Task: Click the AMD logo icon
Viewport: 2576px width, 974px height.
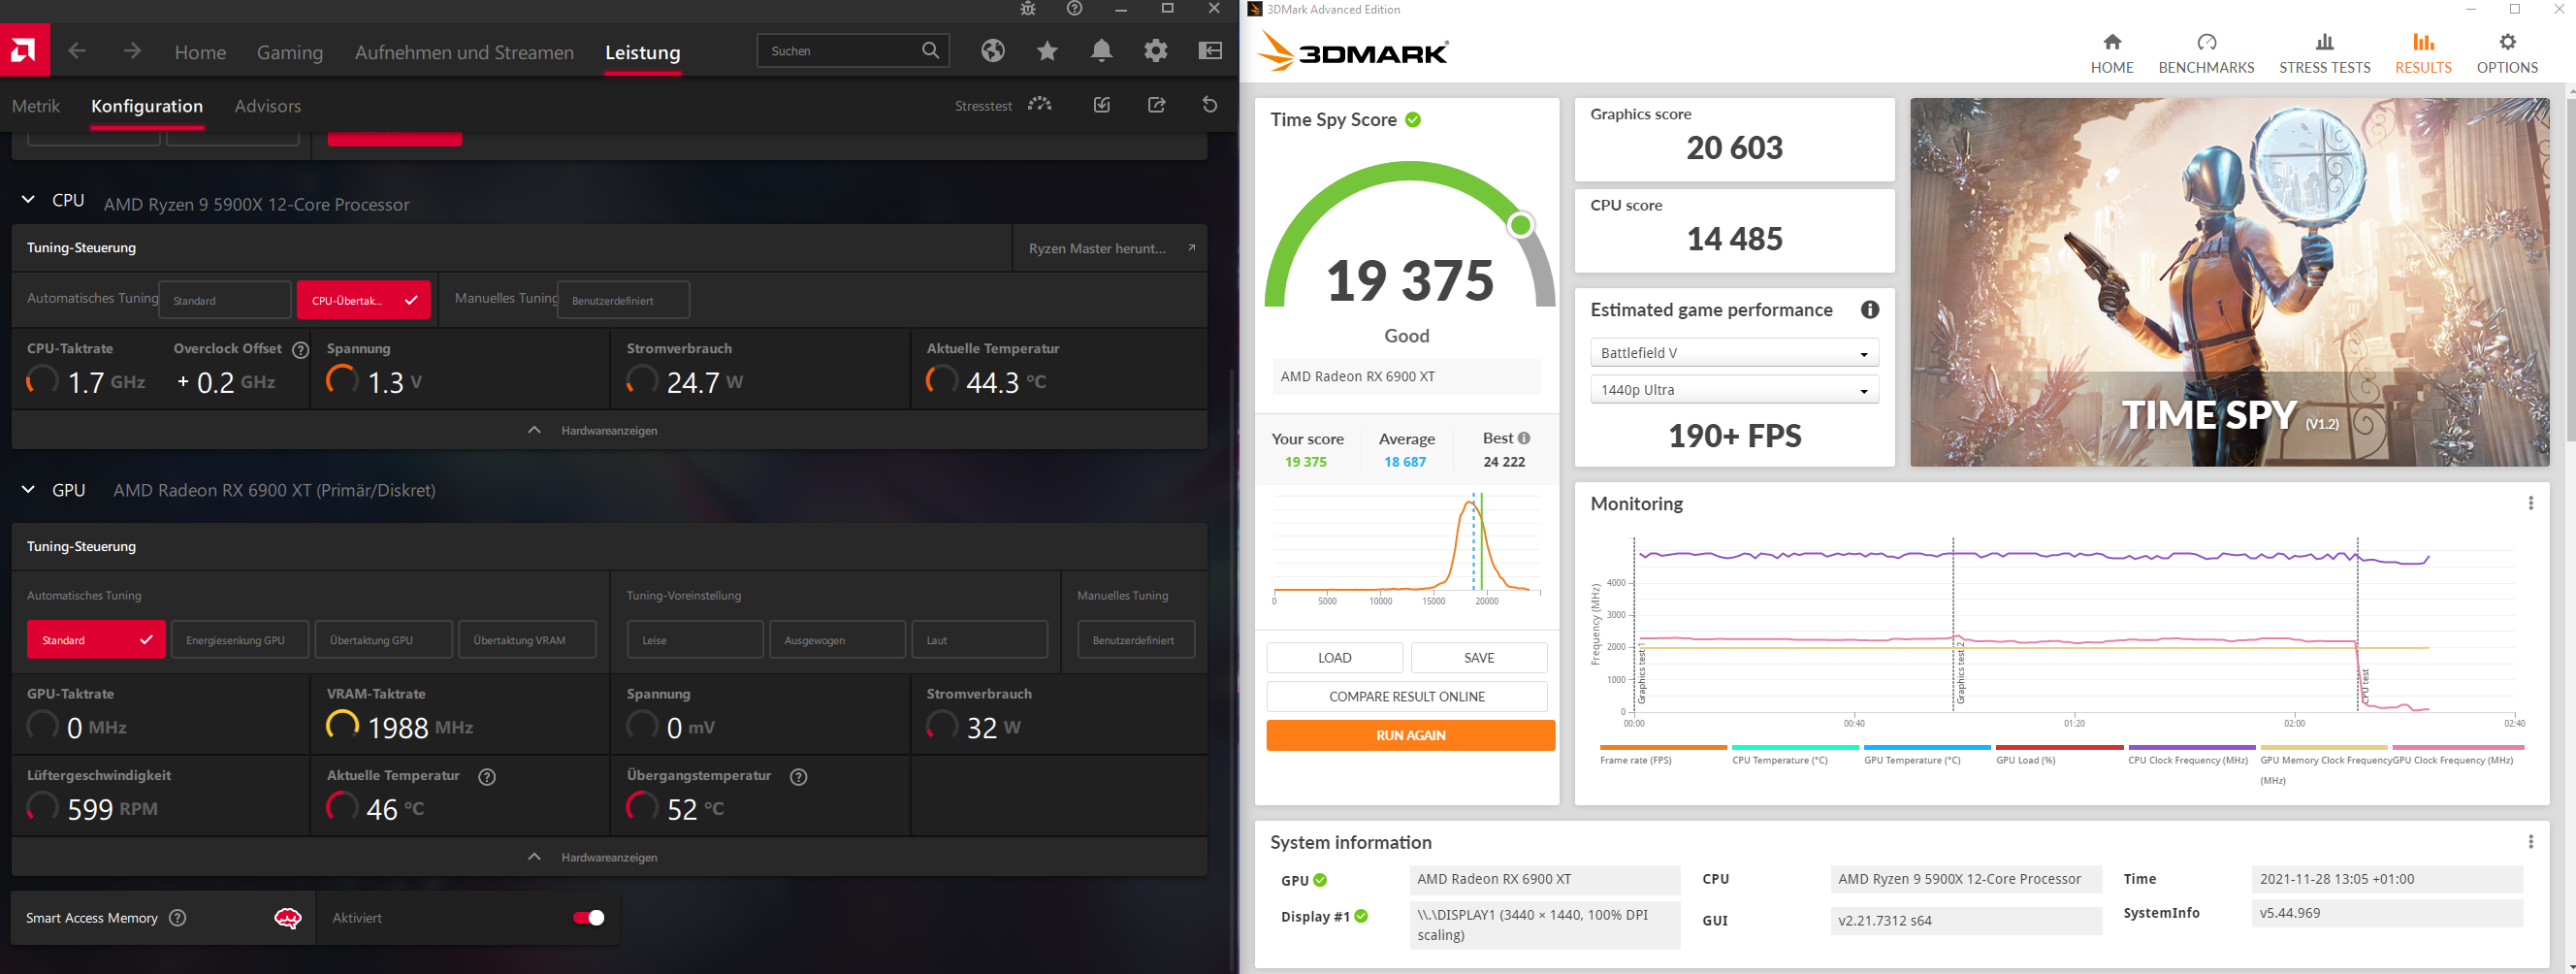Action: 24,50
